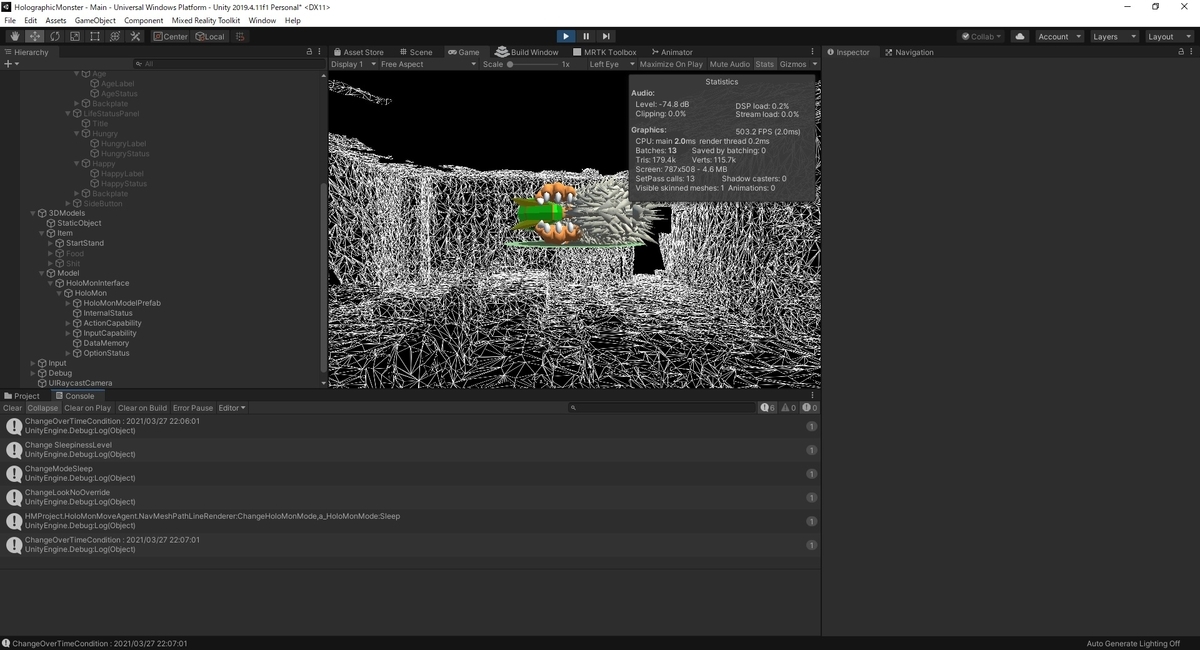Toggle Mute Audio in the Game view
Viewport: 1200px width, 650px height.
point(729,63)
